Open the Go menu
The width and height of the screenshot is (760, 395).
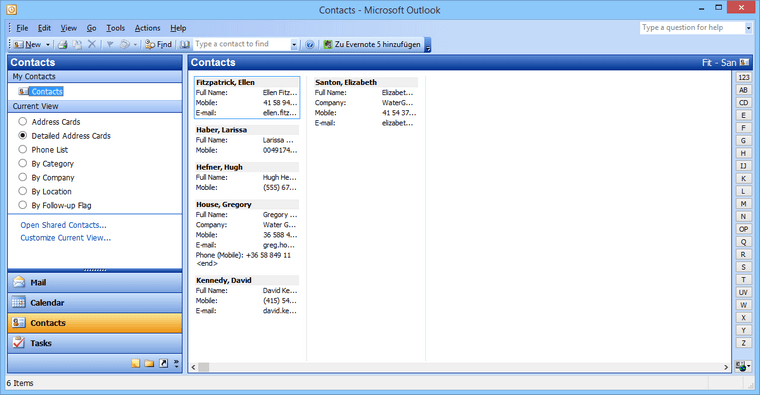point(92,28)
